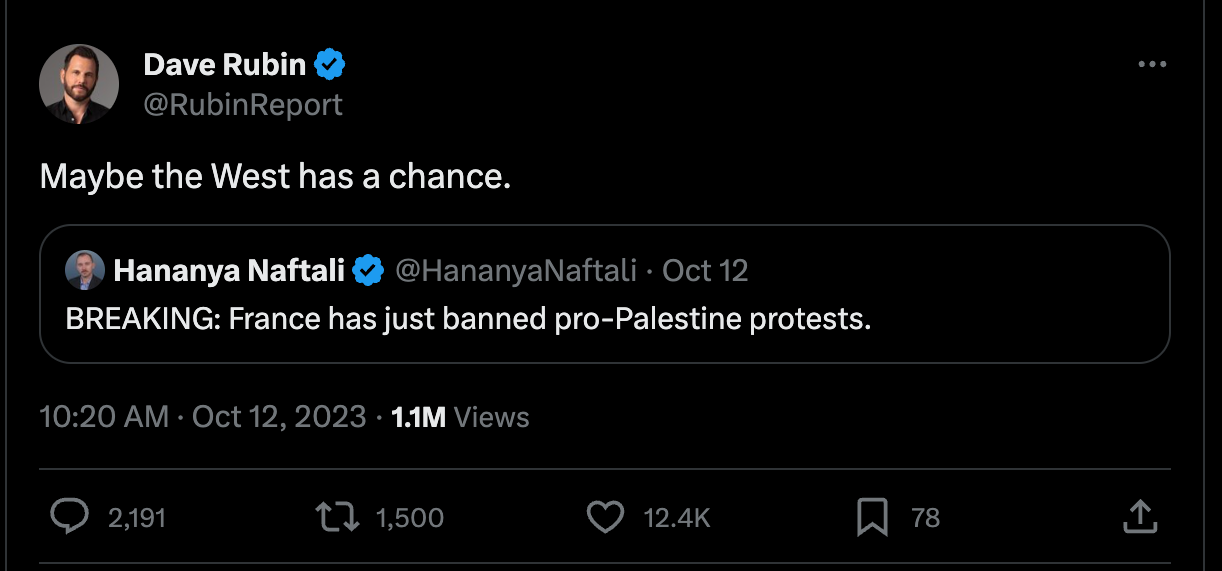Click the 1.1M Views count
The width and height of the screenshot is (1222, 571).
coord(460,417)
